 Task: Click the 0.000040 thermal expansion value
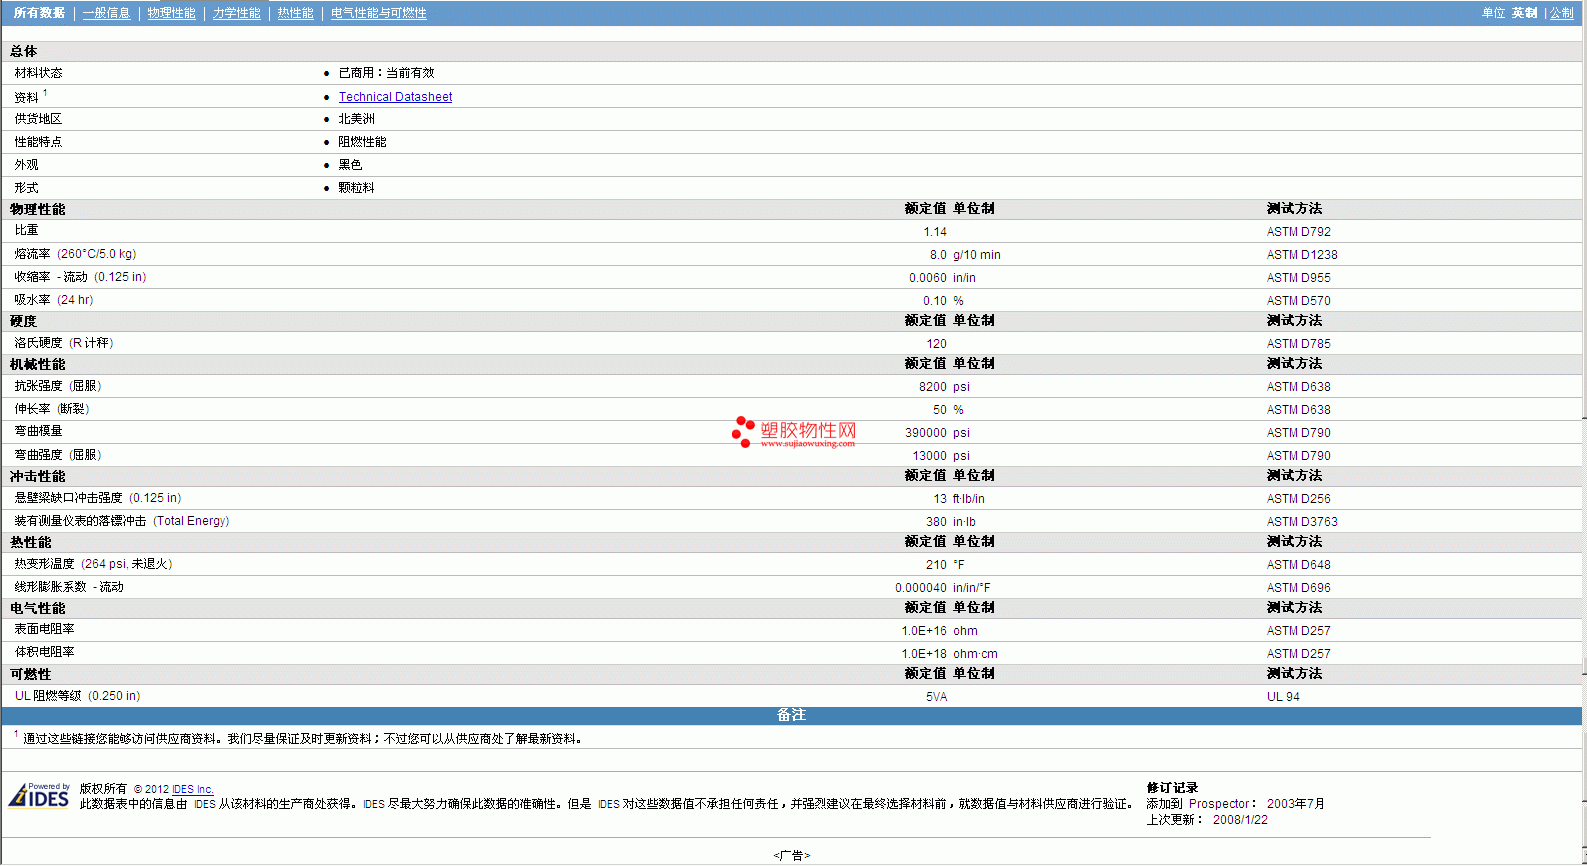point(921,588)
